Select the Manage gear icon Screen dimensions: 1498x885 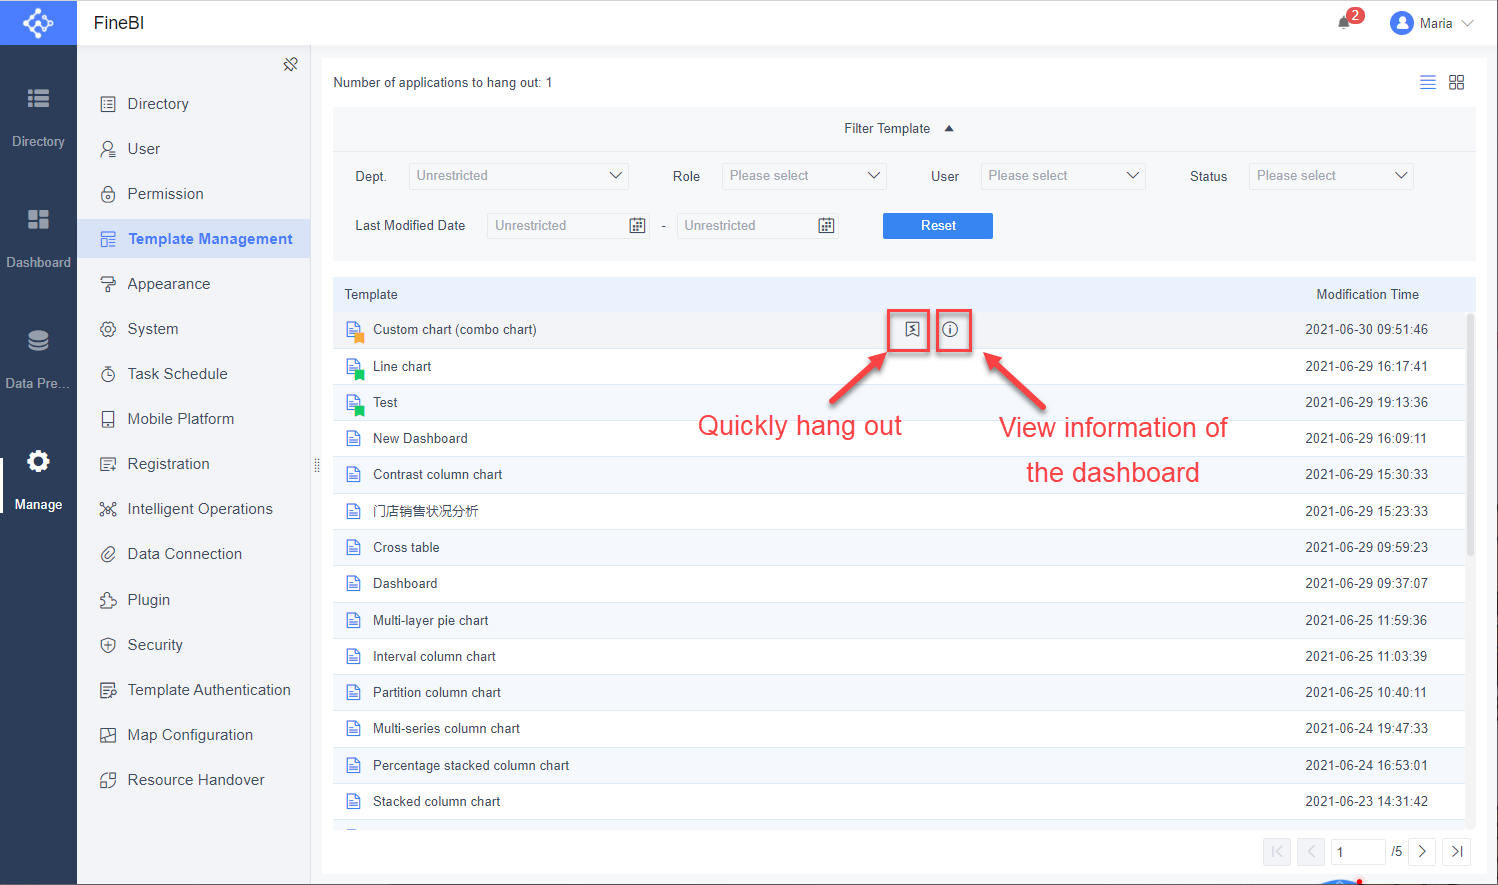pyautogui.click(x=38, y=461)
